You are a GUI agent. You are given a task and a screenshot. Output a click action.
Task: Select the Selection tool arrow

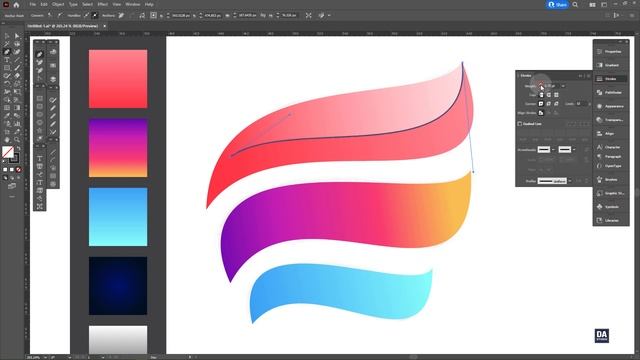pos(7,36)
